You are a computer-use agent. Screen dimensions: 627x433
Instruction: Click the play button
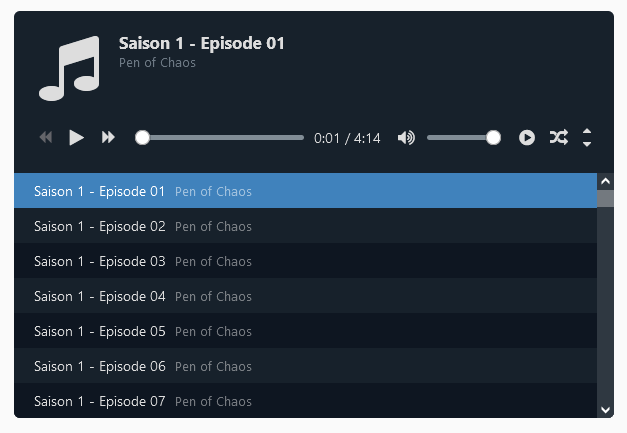pos(76,138)
